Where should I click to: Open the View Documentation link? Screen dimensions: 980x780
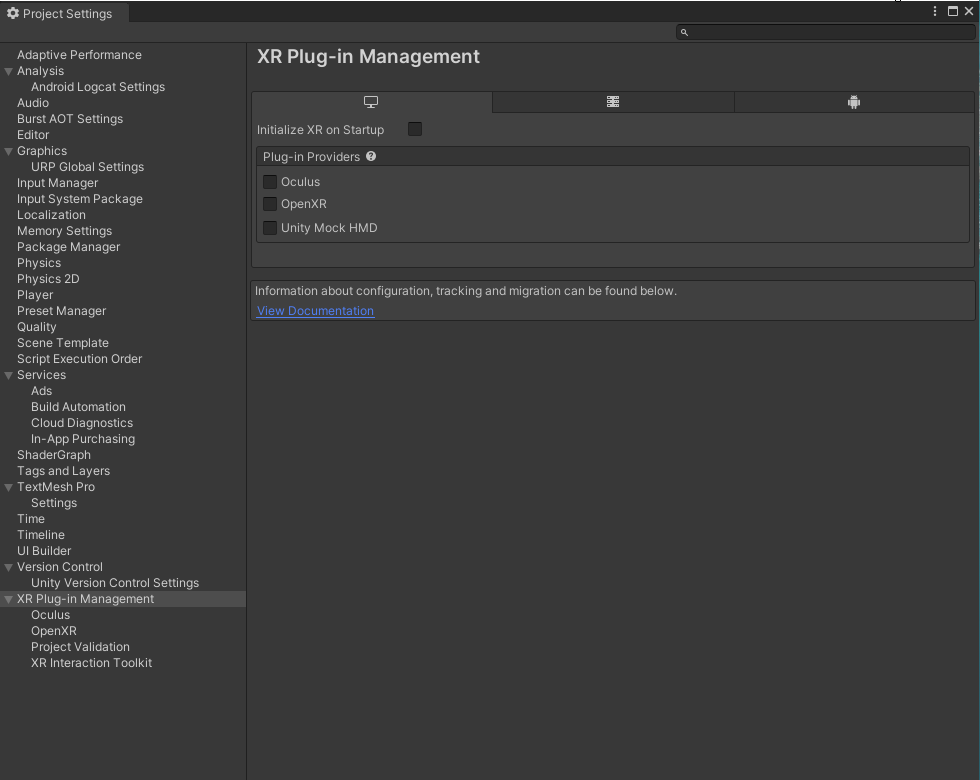[x=315, y=311]
